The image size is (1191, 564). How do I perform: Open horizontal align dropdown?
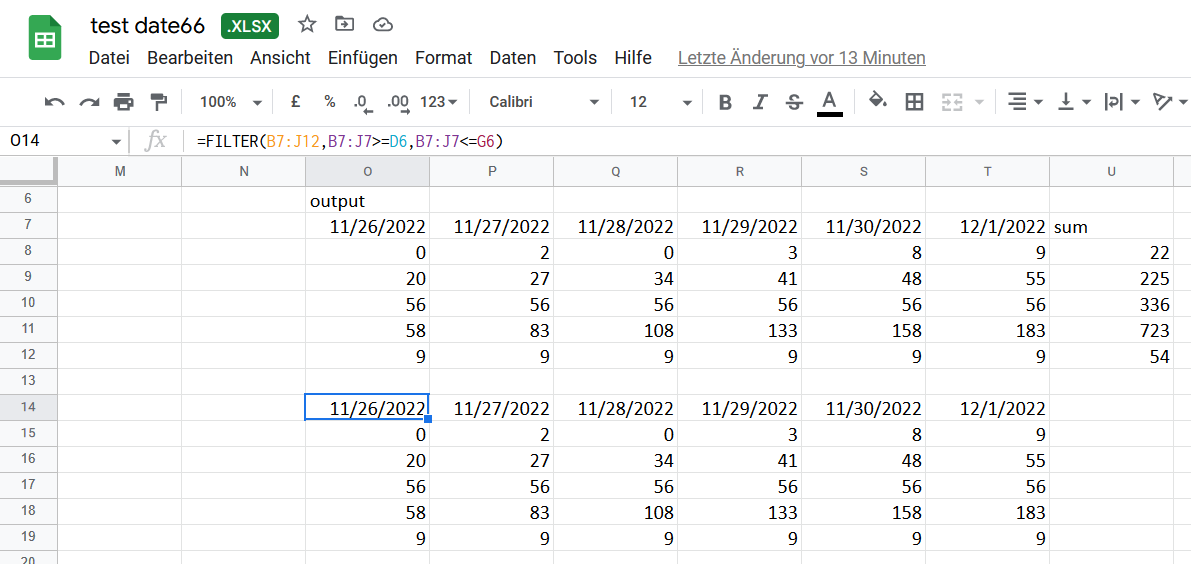point(1025,102)
